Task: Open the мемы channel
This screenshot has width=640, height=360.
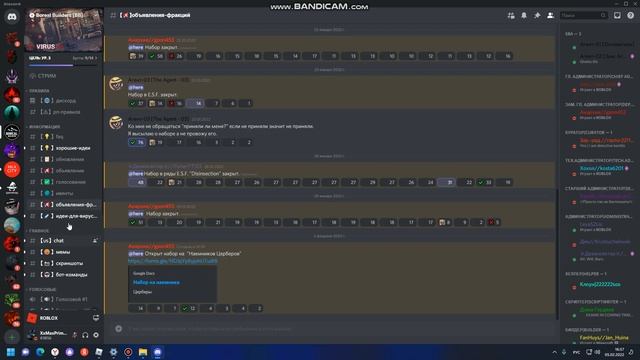Action: coord(63,252)
